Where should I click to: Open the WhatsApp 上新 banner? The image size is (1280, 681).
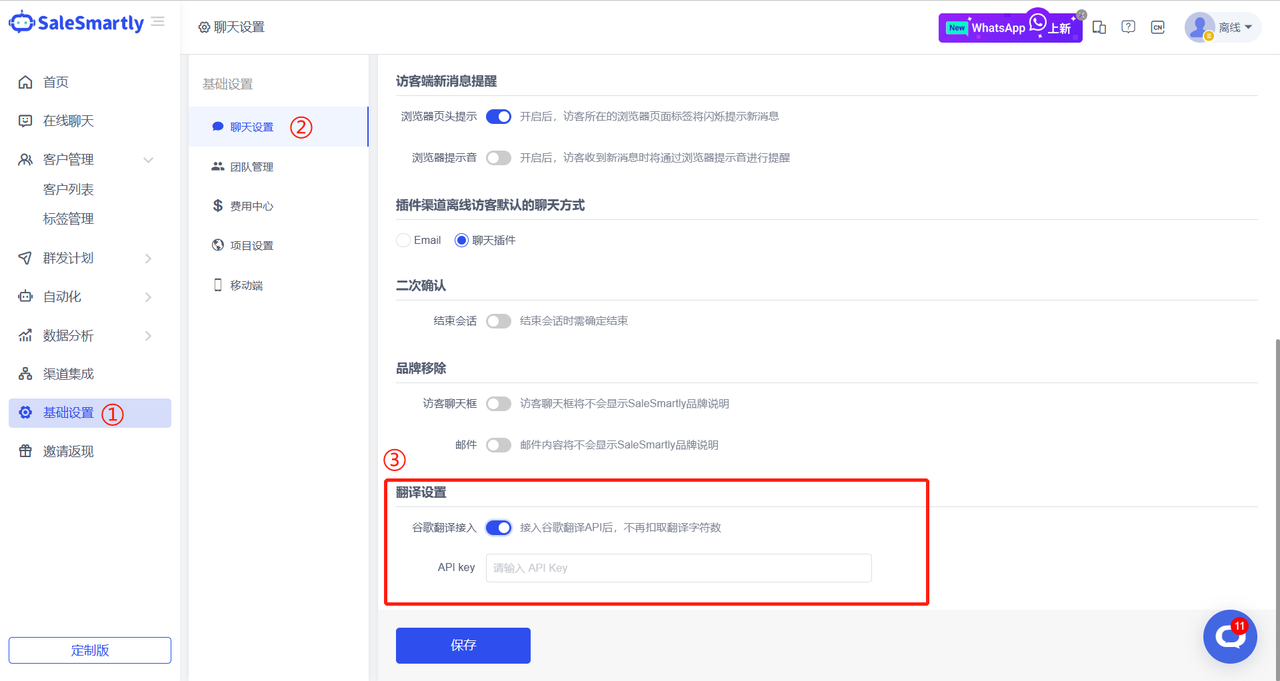tap(1010, 27)
